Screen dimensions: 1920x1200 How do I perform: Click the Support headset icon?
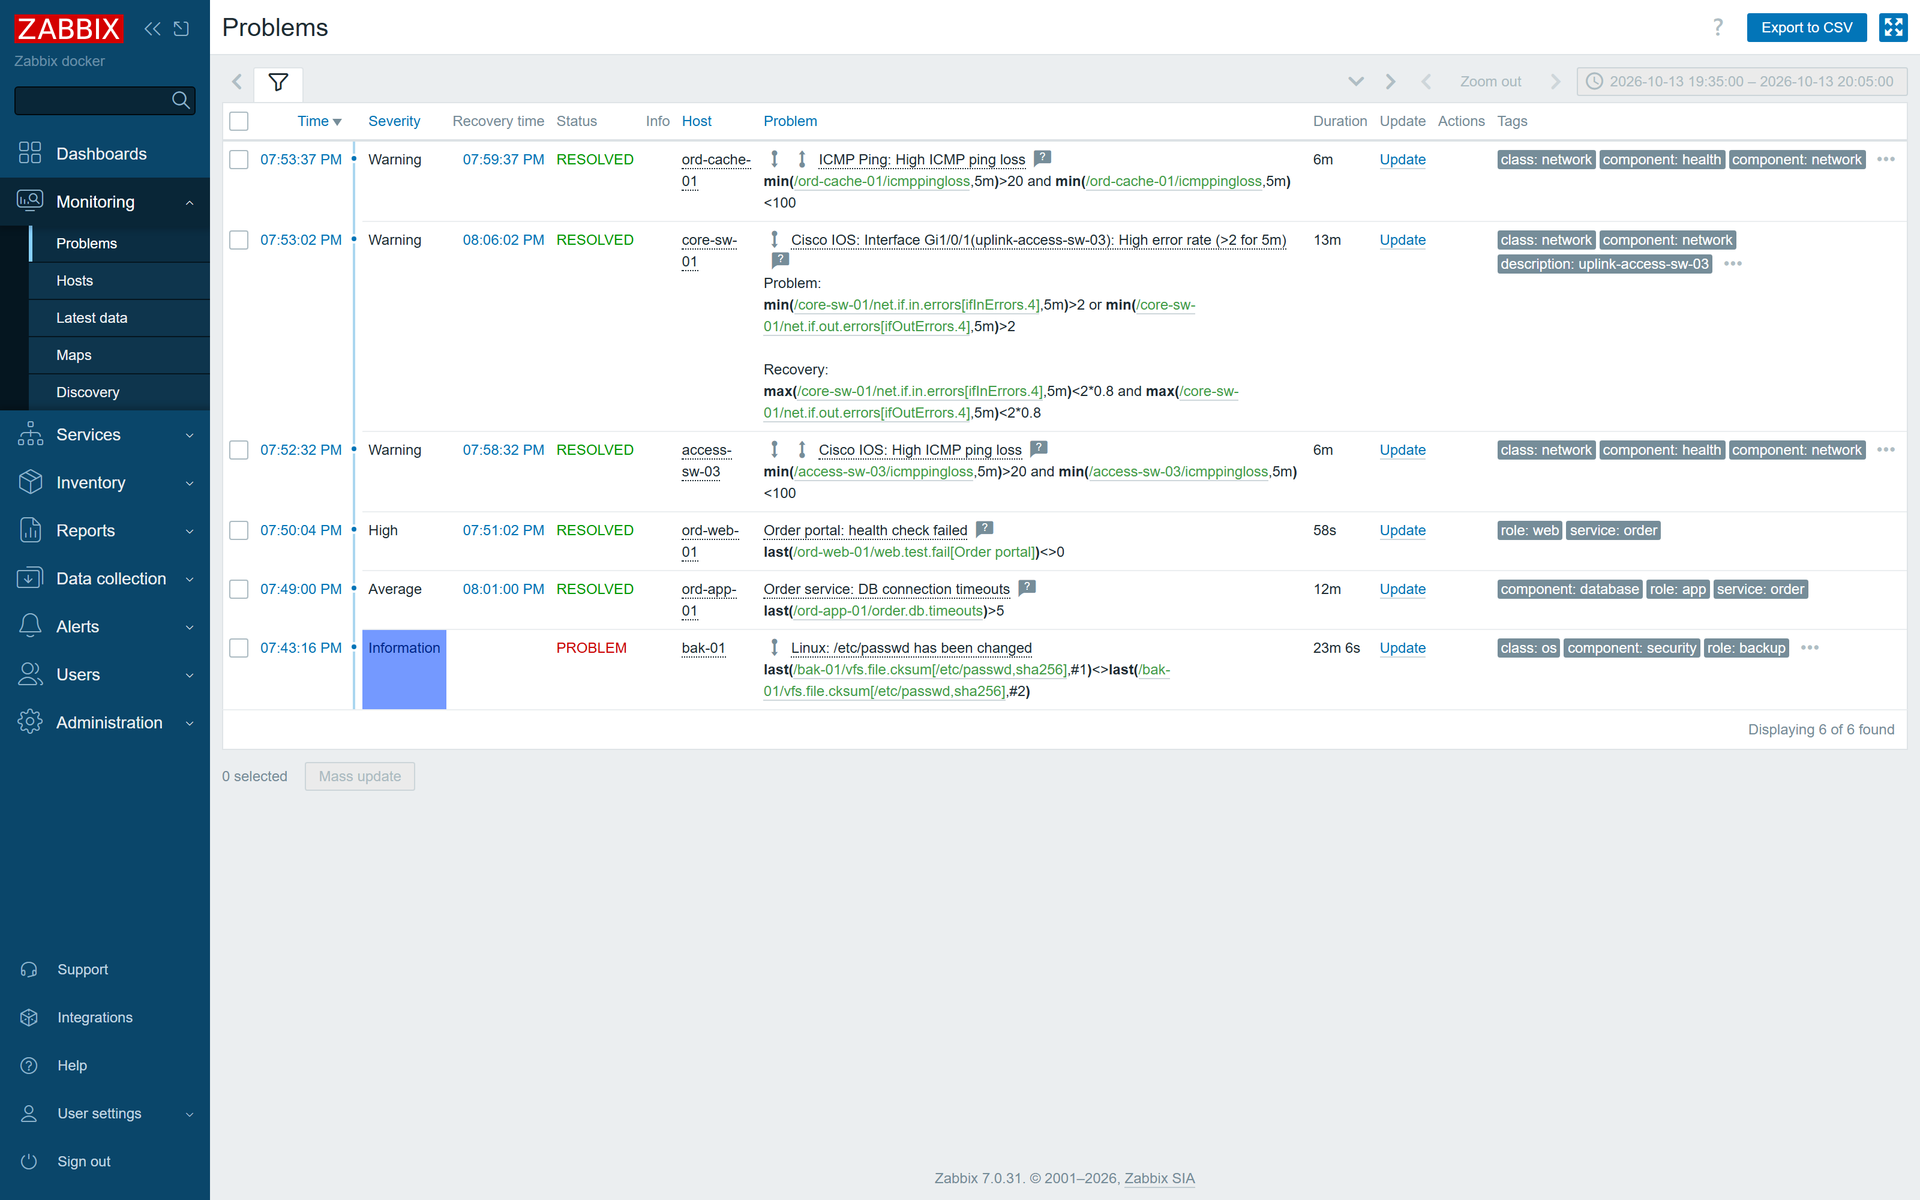[29, 970]
